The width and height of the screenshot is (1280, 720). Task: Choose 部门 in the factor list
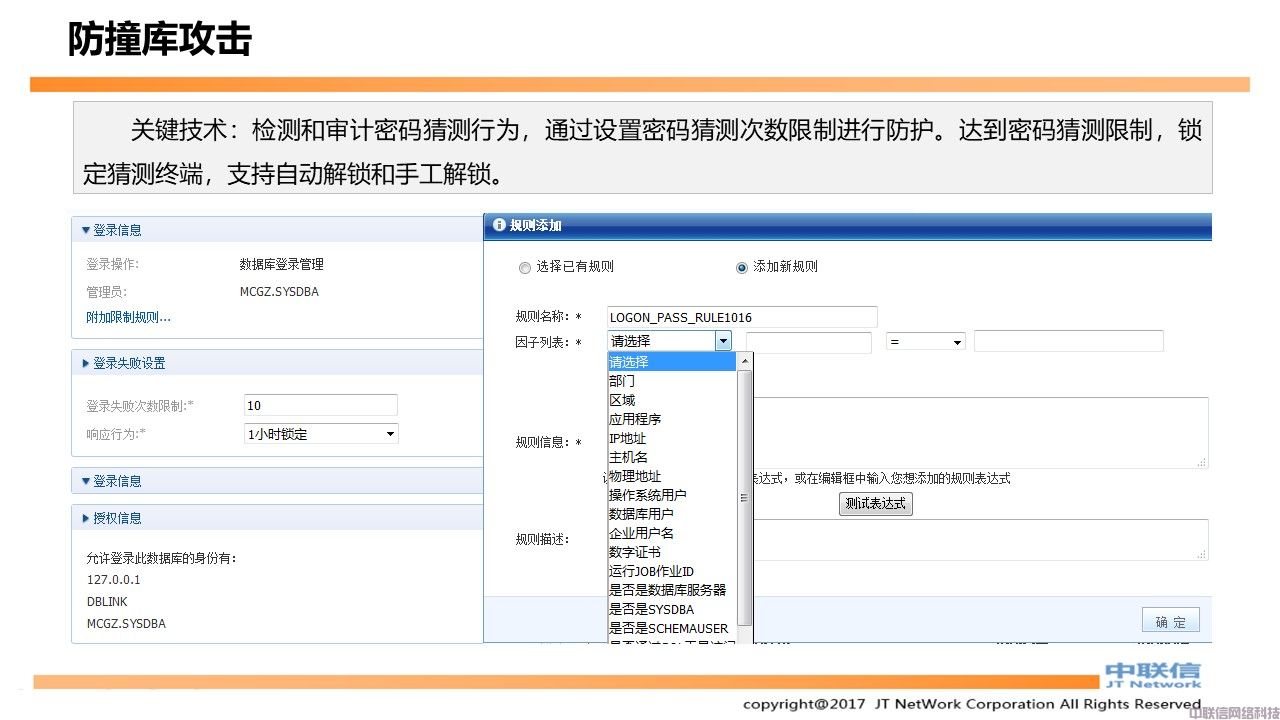tap(672, 381)
